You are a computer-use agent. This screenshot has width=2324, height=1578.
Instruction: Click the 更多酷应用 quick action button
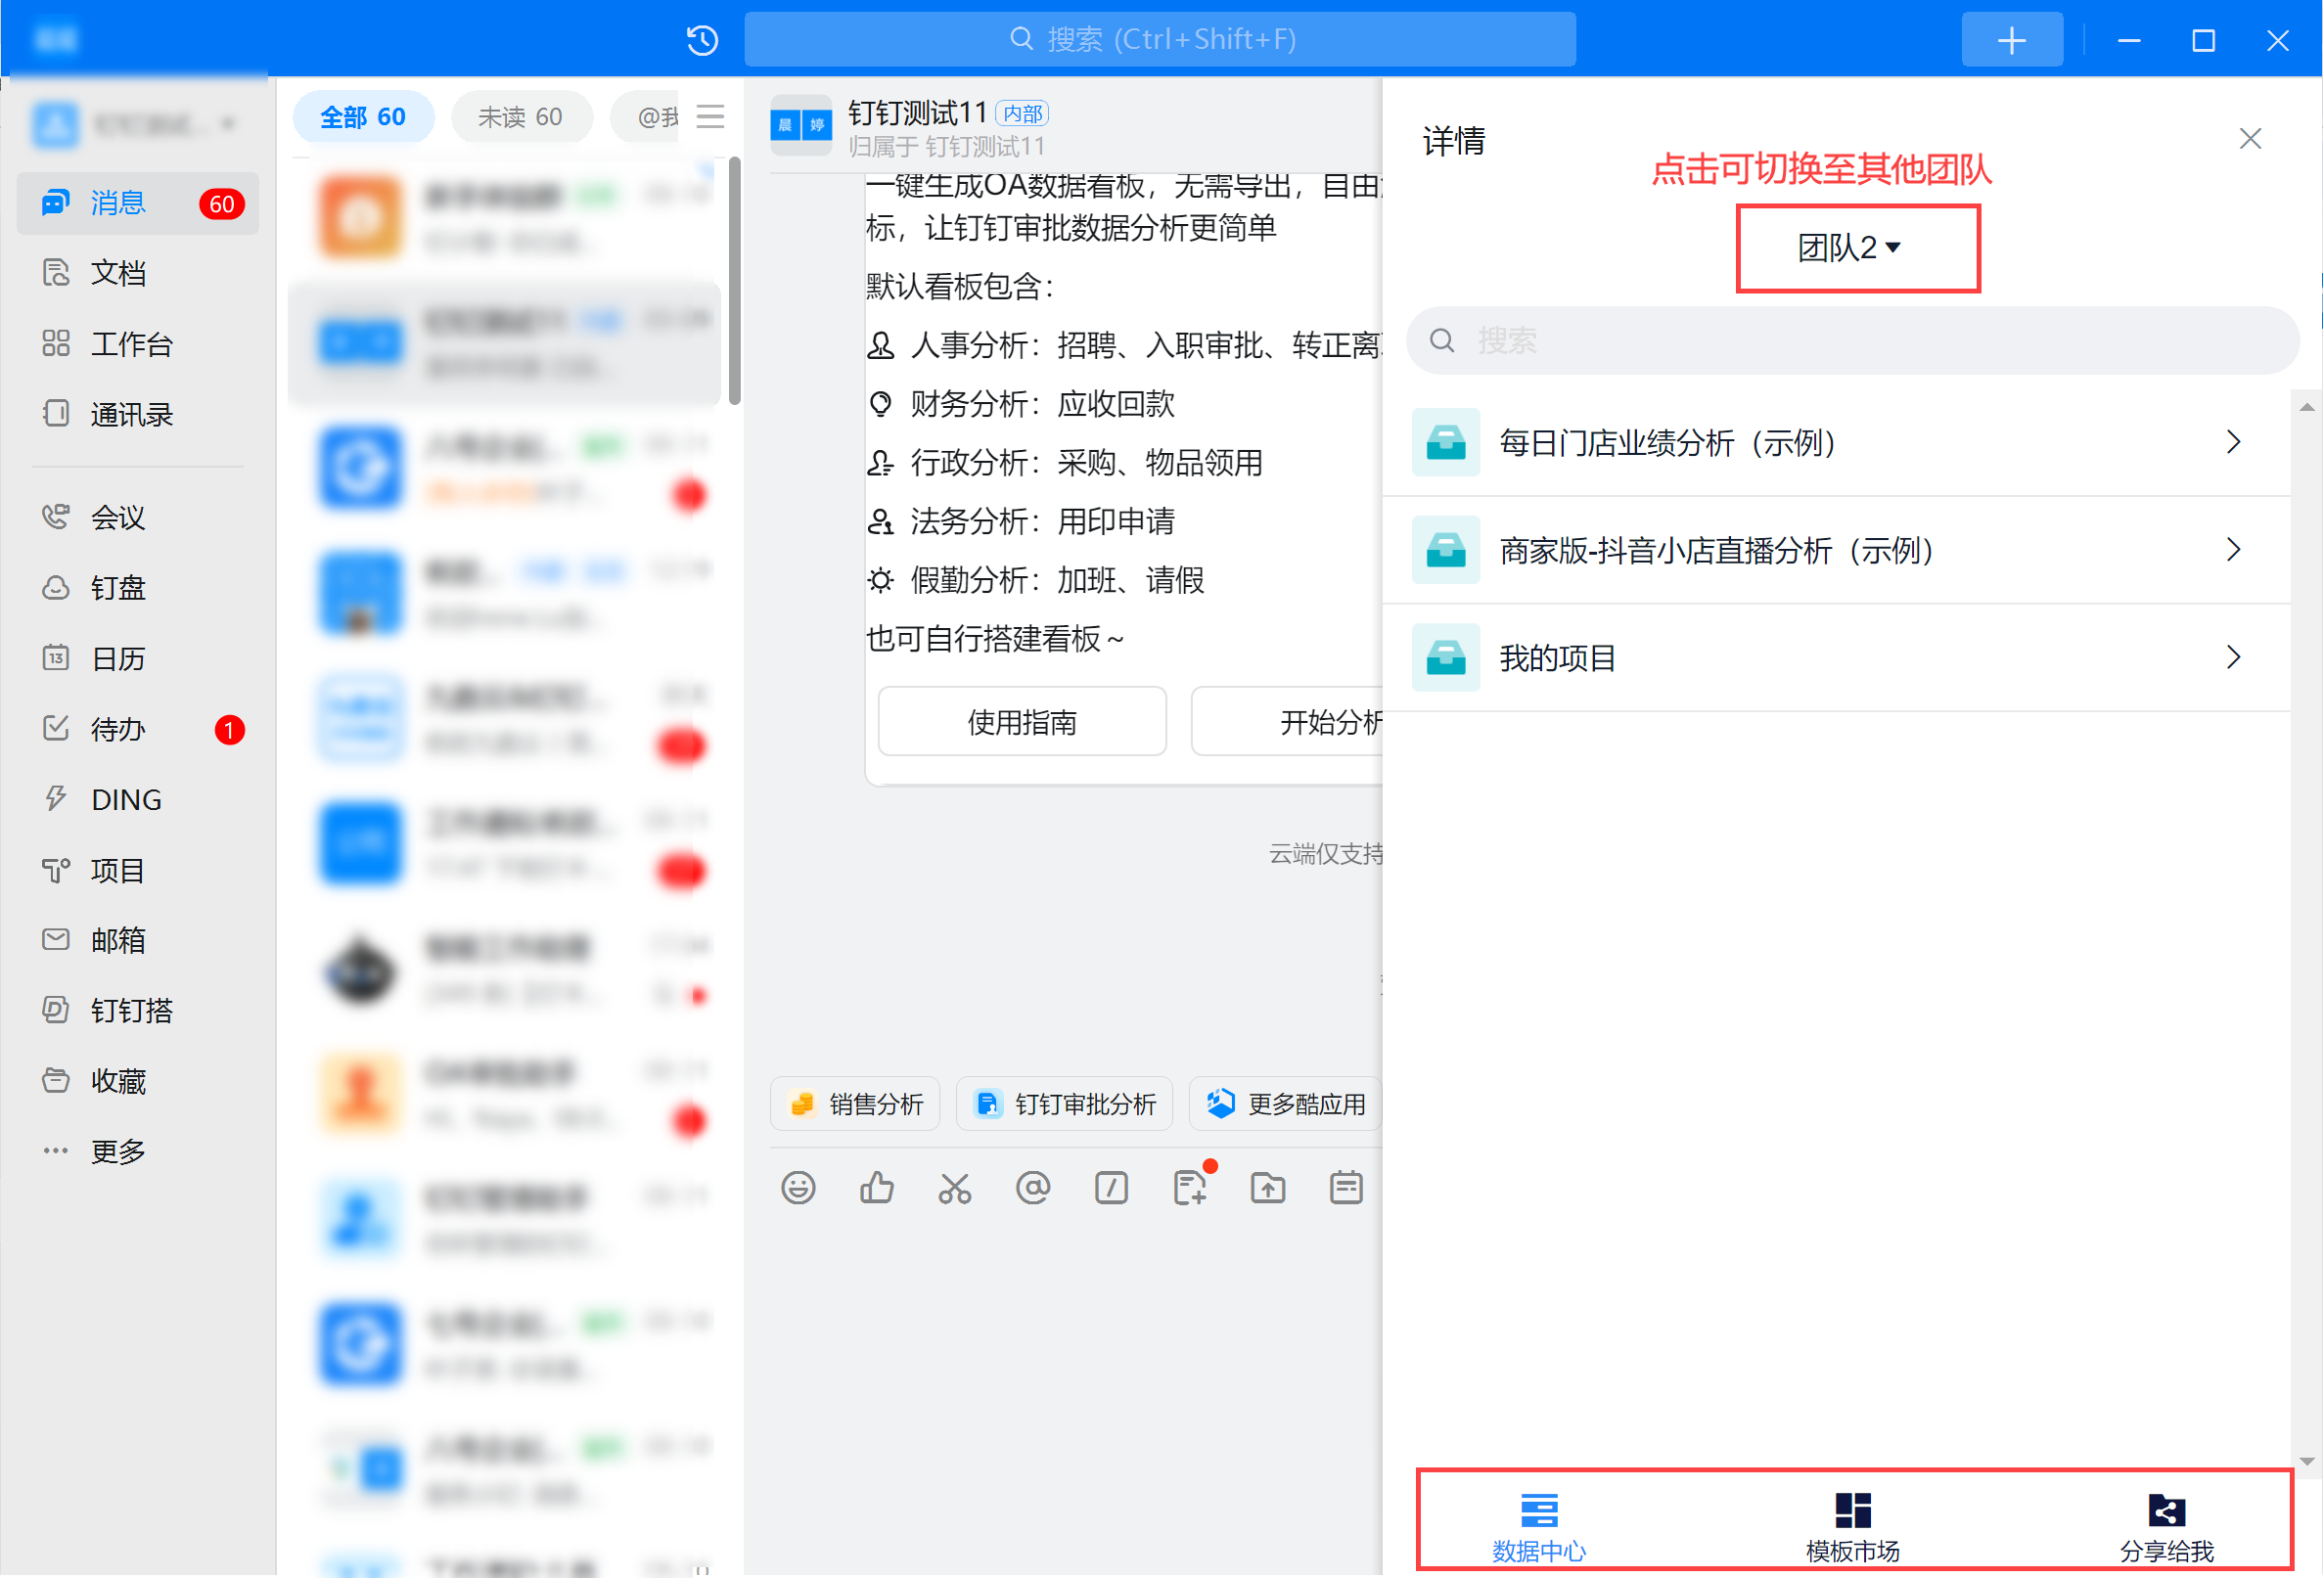tap(1285, 1104)
